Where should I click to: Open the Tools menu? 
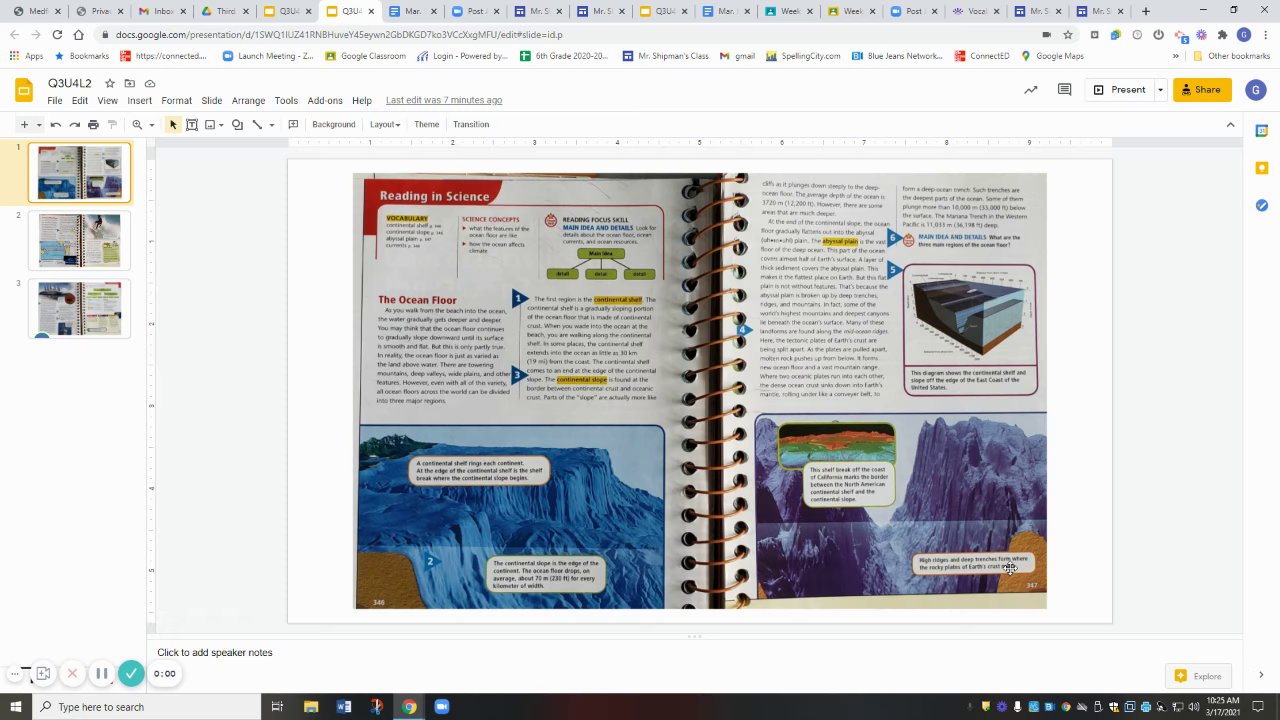[x=286, y=101]
